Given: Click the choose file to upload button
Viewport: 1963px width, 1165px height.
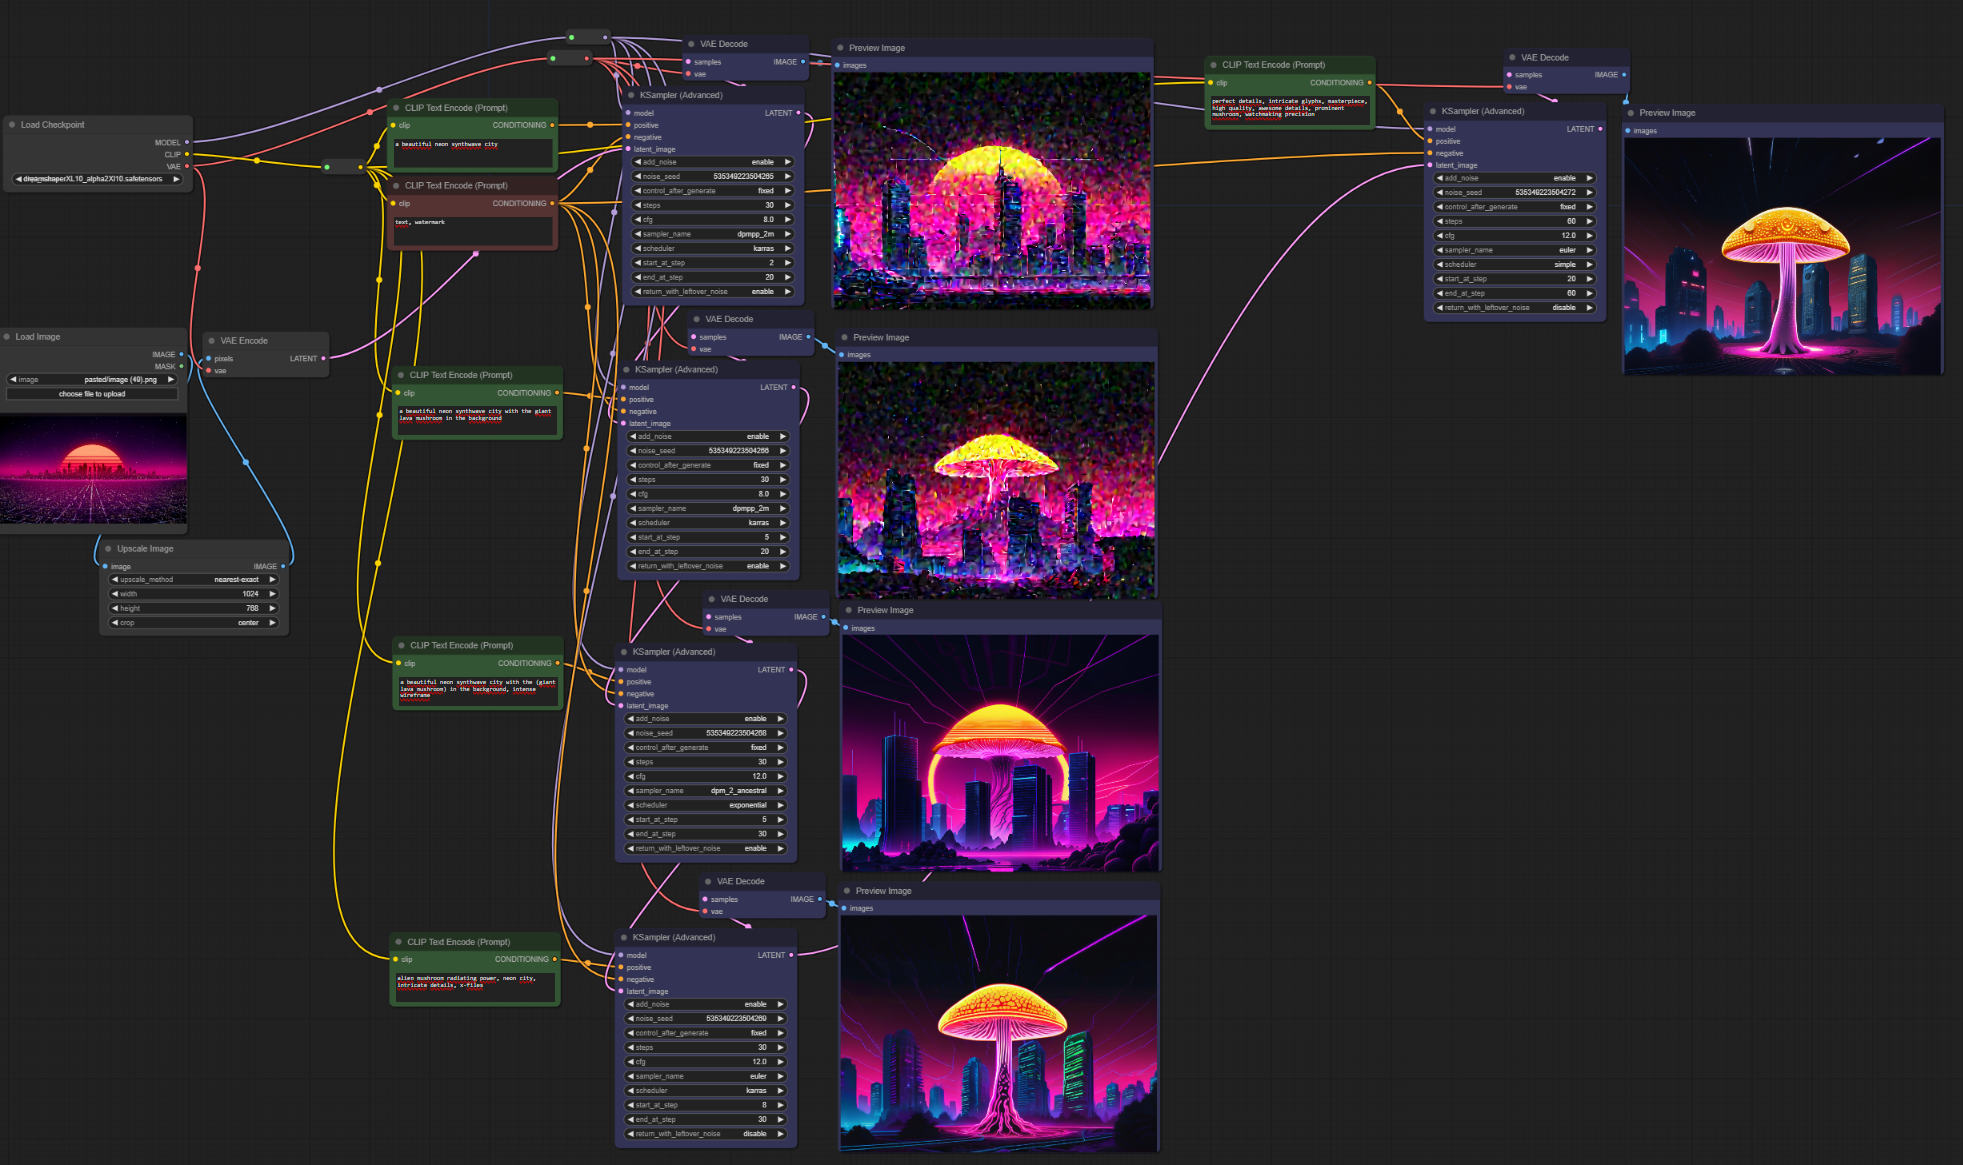Looking at the screenshot, I should [x=92, y=394].
